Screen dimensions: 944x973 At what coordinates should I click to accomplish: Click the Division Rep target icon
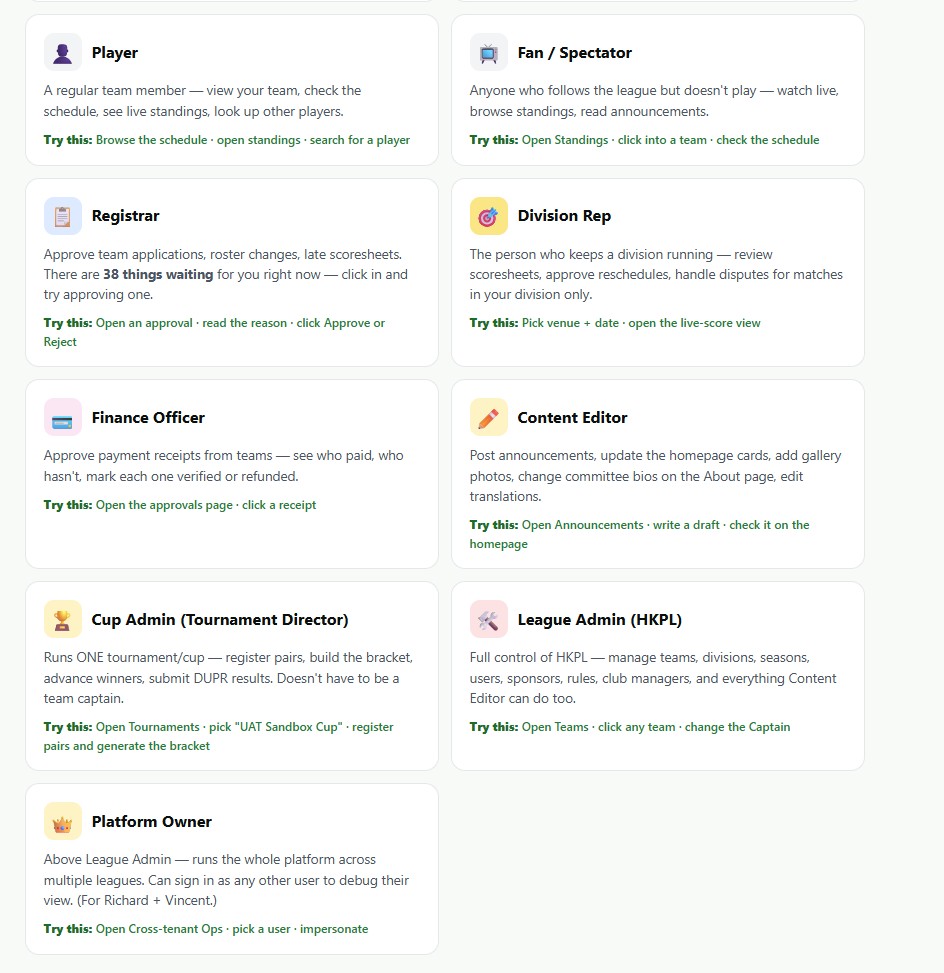click(x=488, y=216)
